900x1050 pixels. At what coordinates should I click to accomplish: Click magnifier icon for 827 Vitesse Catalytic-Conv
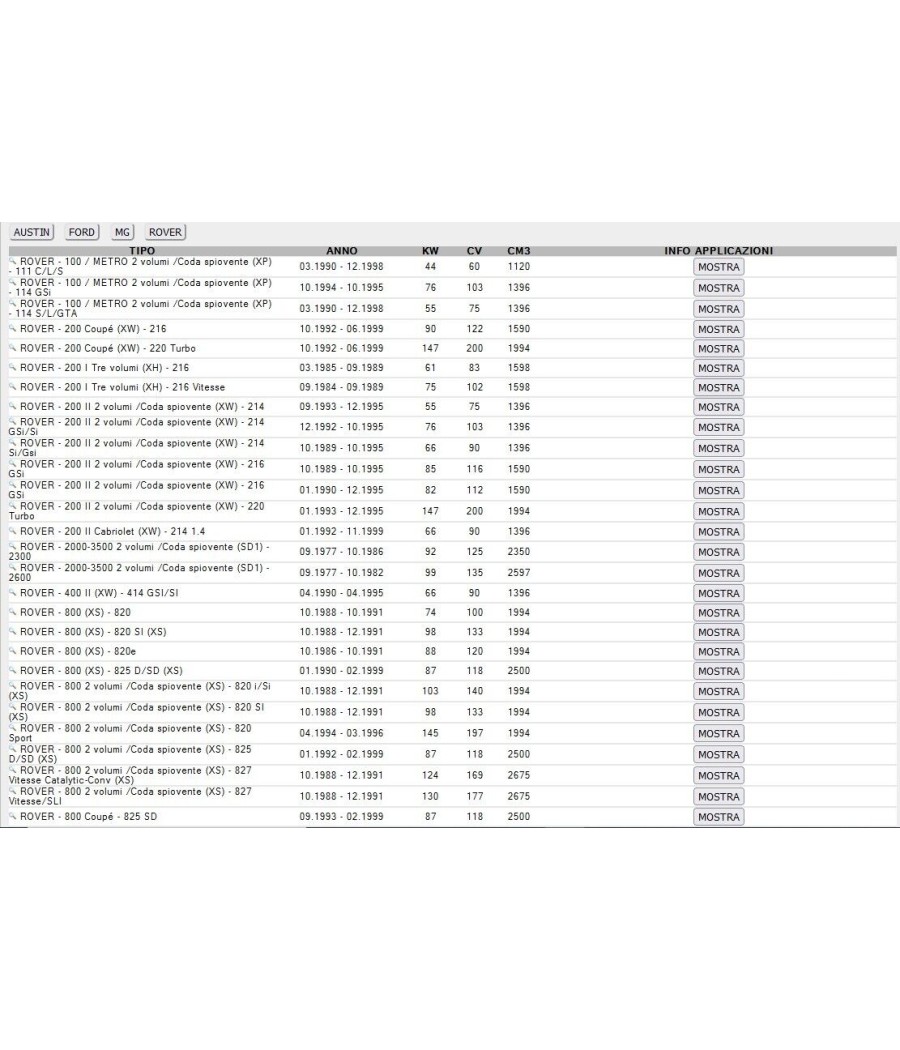13,769
